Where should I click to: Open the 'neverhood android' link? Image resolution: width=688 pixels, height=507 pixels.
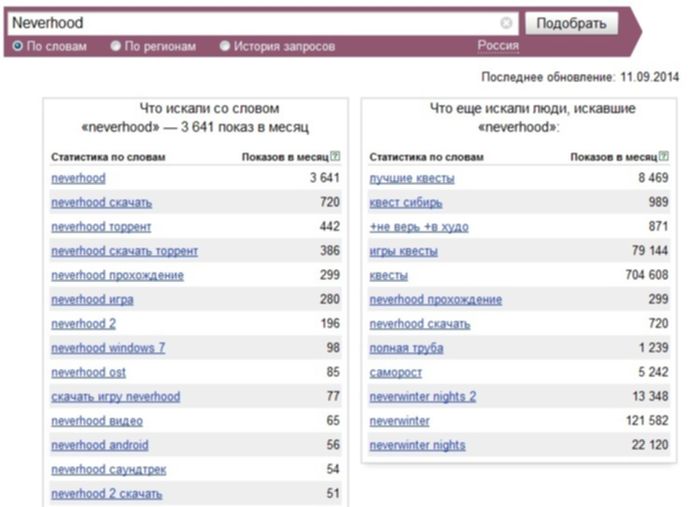tap(100, 445)
